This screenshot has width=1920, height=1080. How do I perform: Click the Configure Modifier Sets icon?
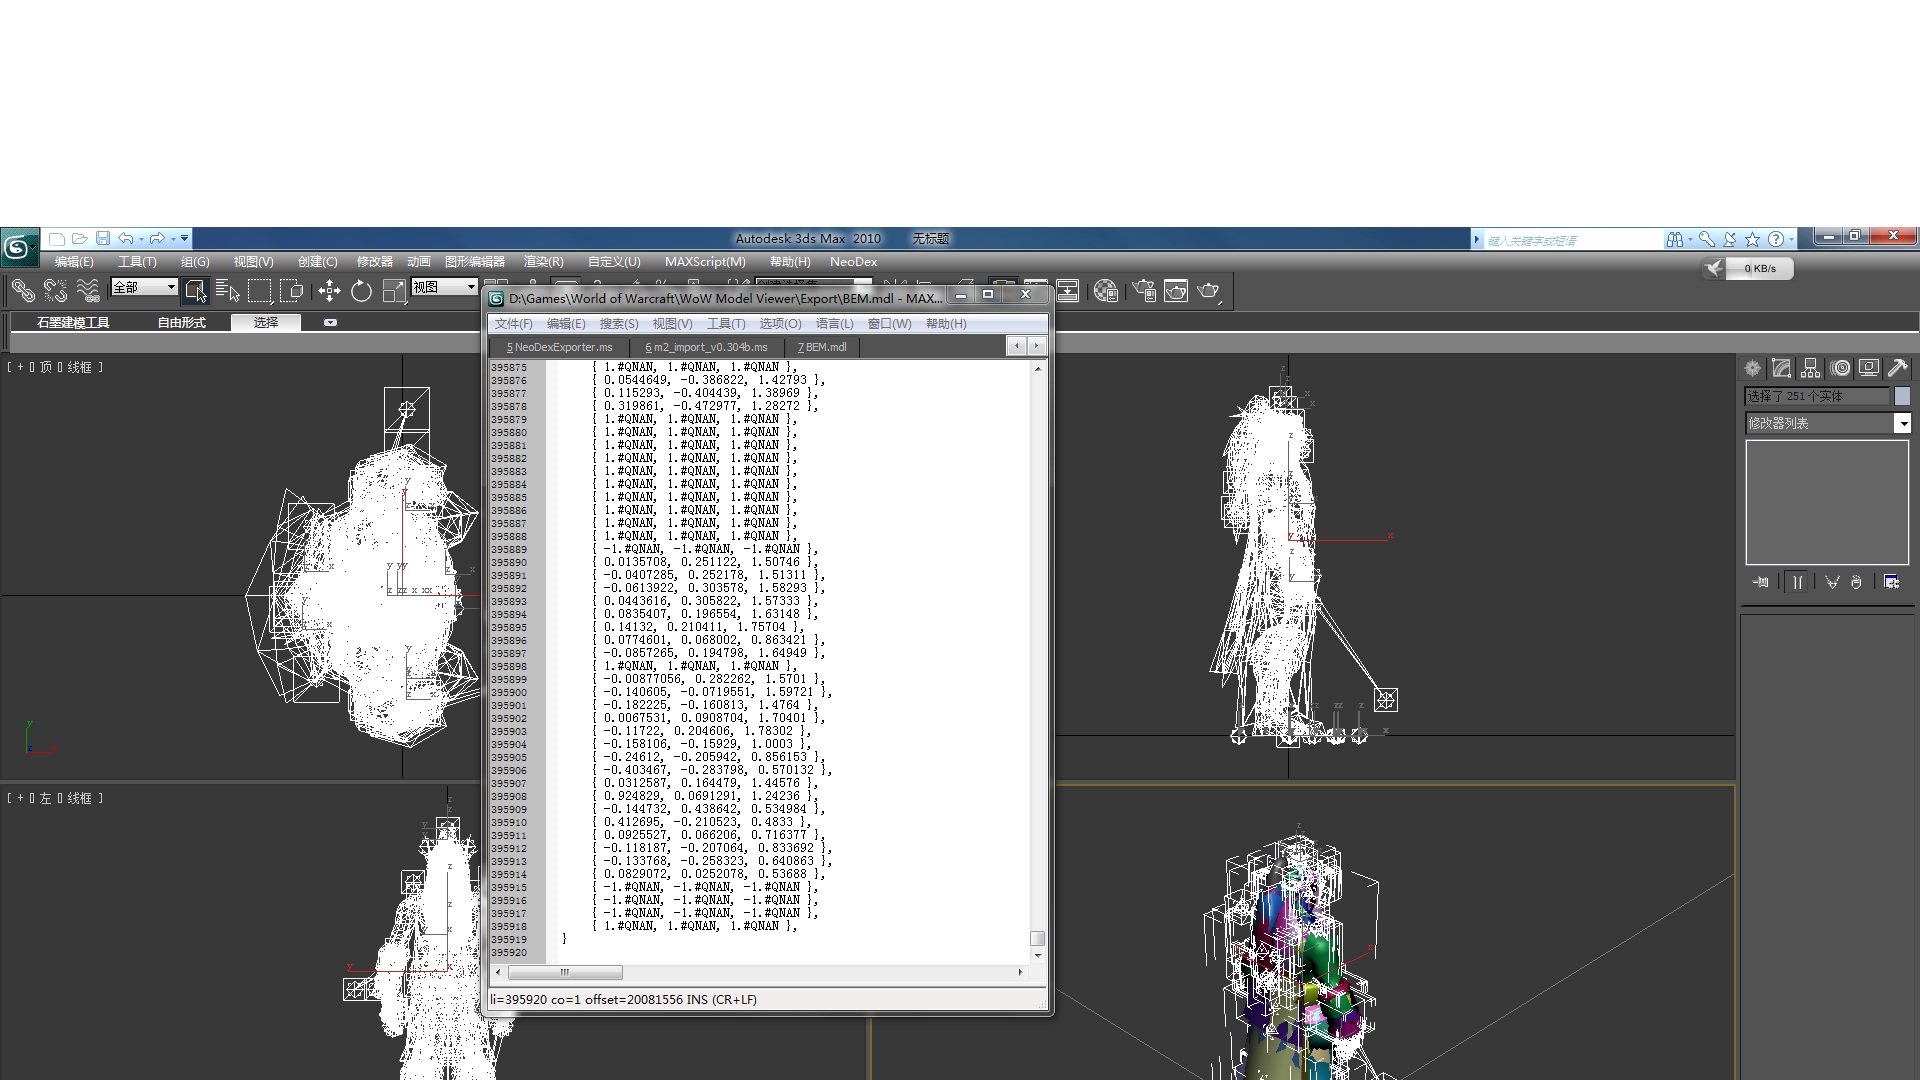[1891, 582]
